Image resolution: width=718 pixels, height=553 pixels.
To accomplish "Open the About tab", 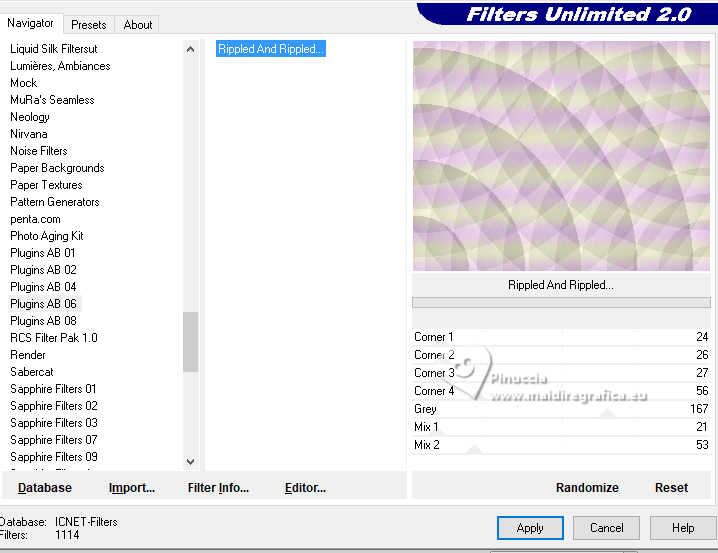I will click(x=137, y=25).
